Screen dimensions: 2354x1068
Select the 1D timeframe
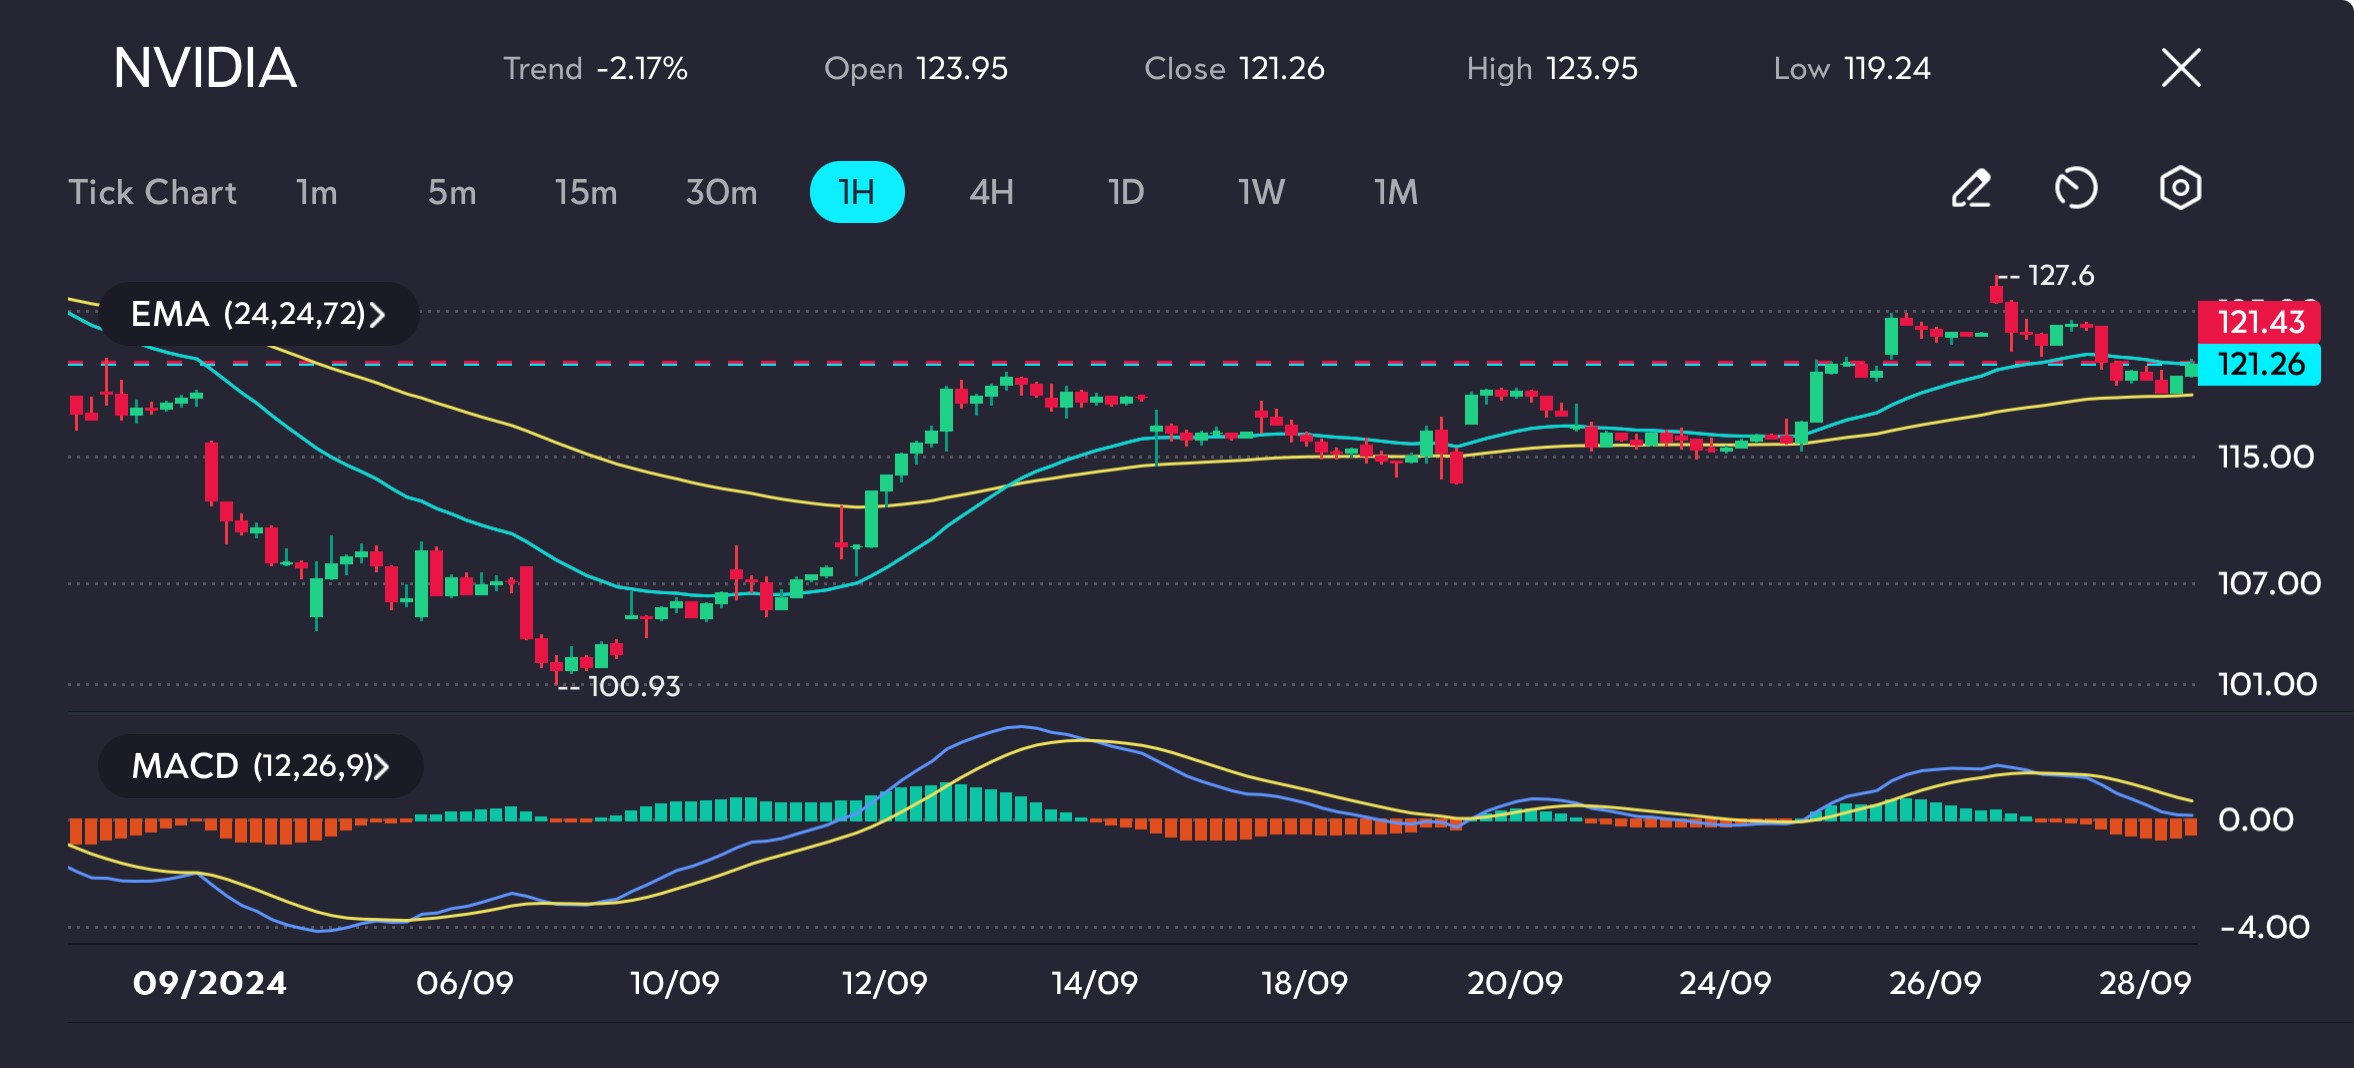coord(1126,192)
